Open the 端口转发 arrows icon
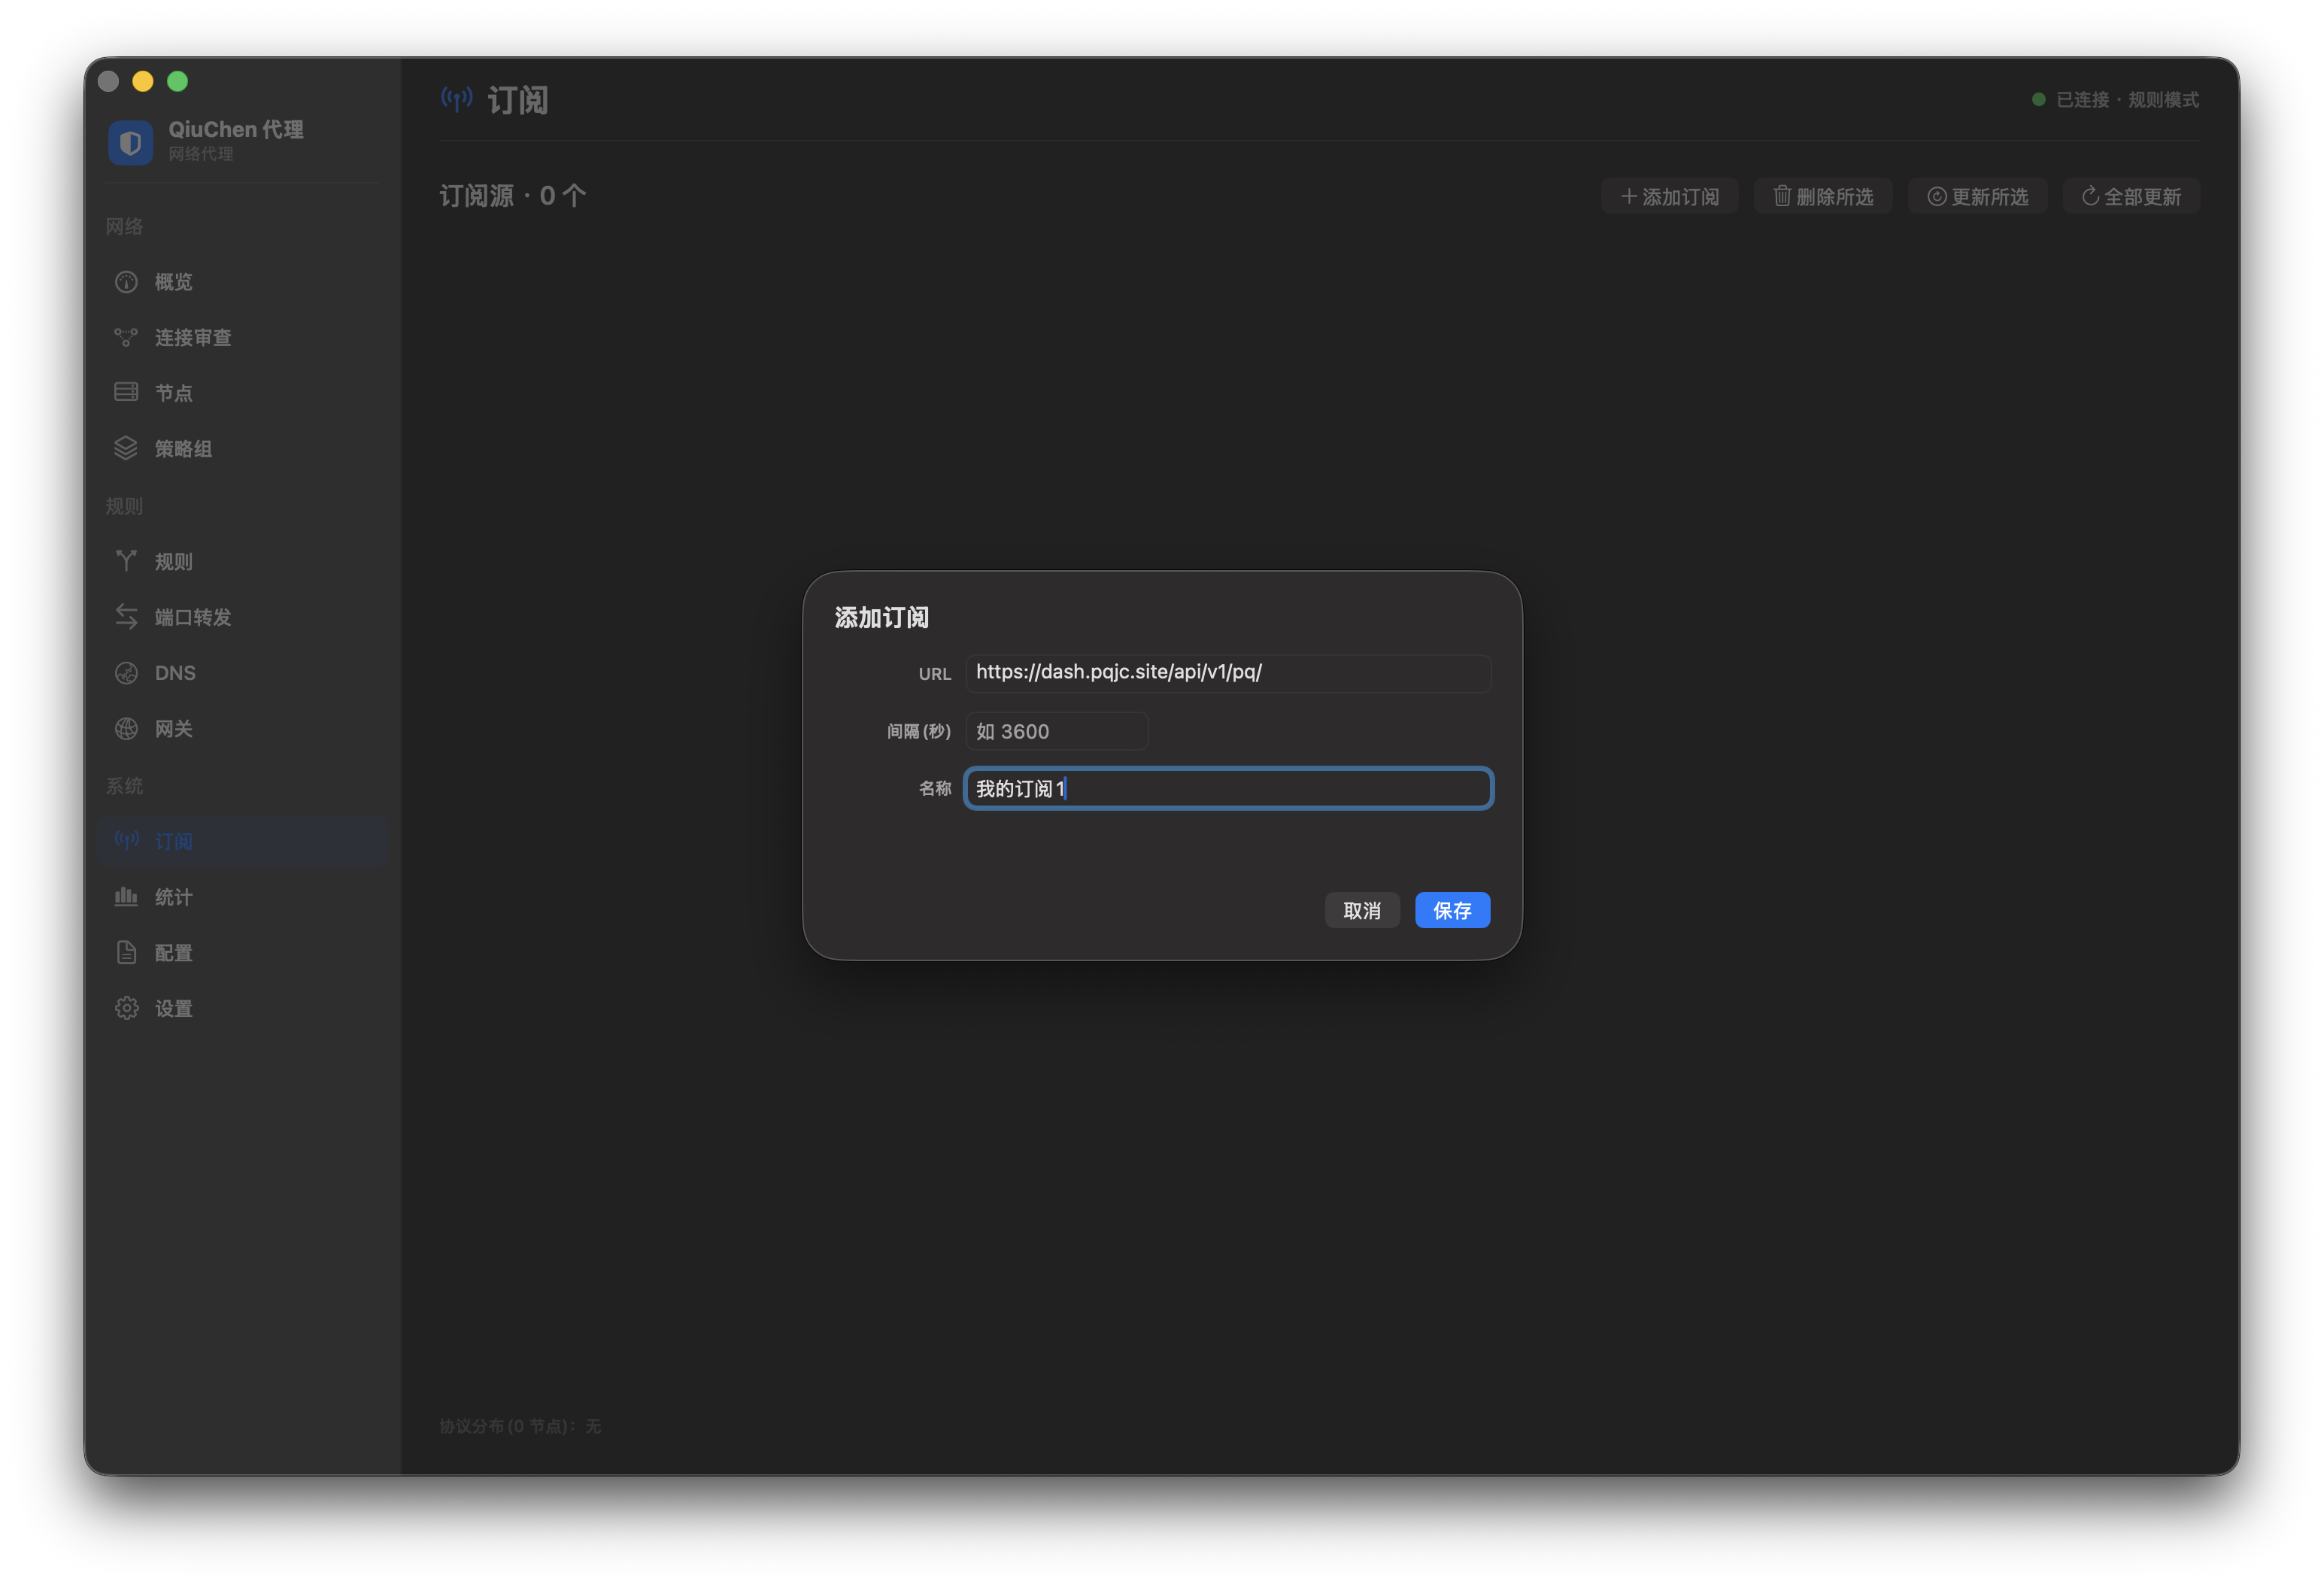2324x1587 pixels. (126, 617)
